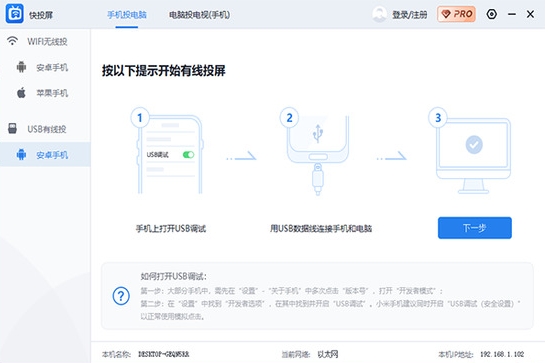Click the USB drive icon beside USB有线投

[x=12, y=128]
